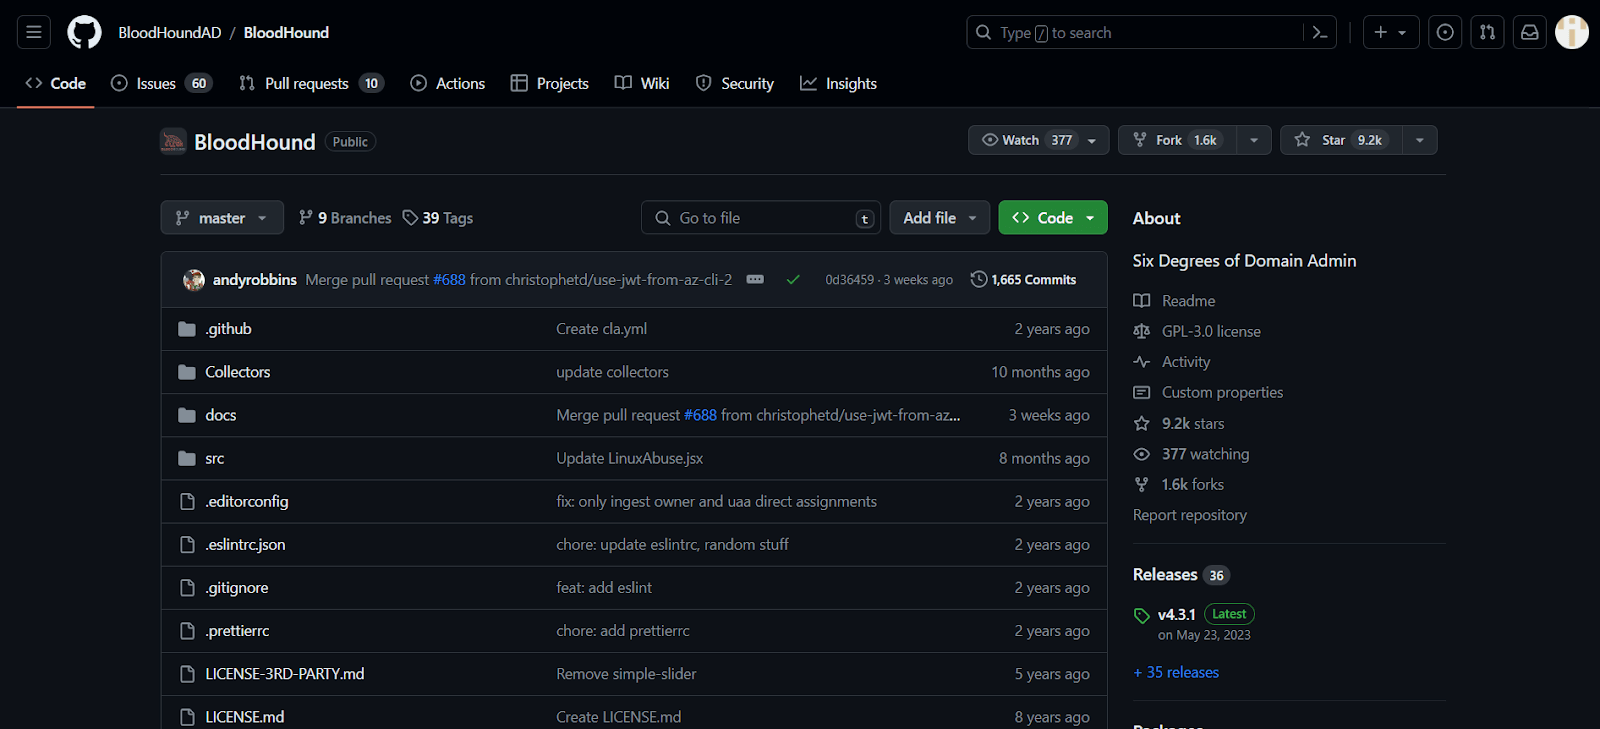Show commit status green checkmark details
Image resolution: width=1600 pixels, height=729 pixels.
tap(793, 280)
